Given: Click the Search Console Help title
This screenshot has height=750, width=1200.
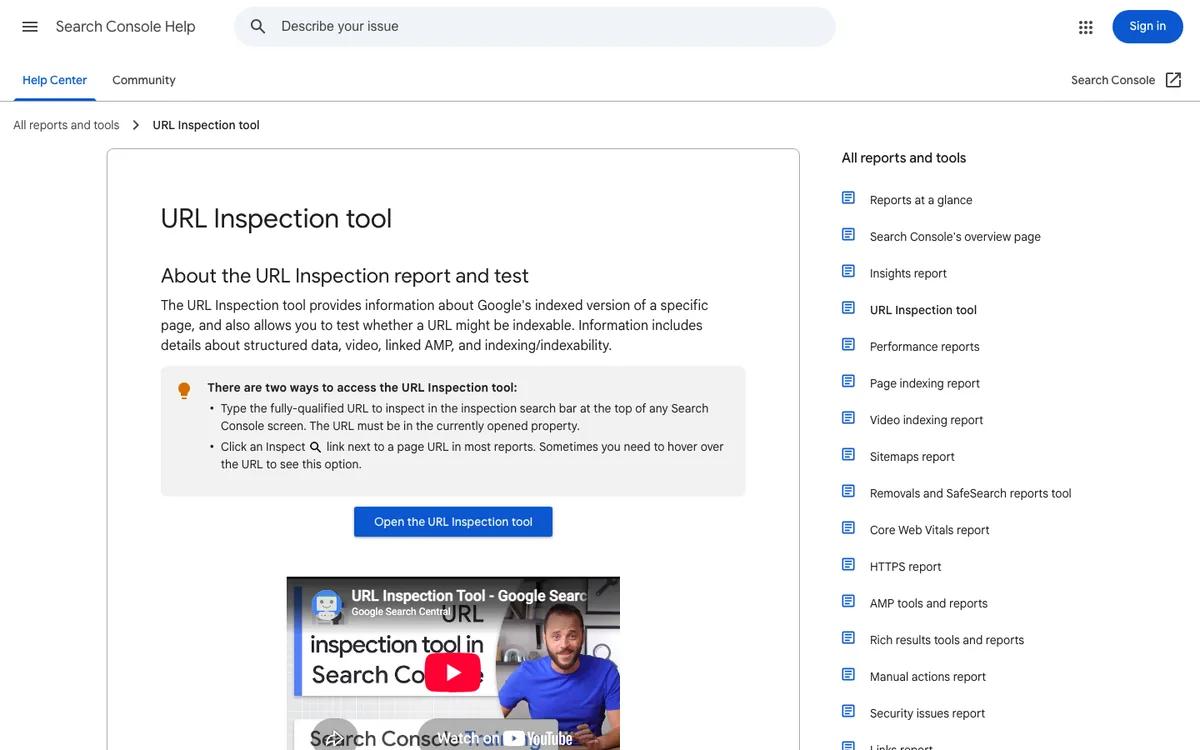Looking at the screenshot, I should 126,27.
